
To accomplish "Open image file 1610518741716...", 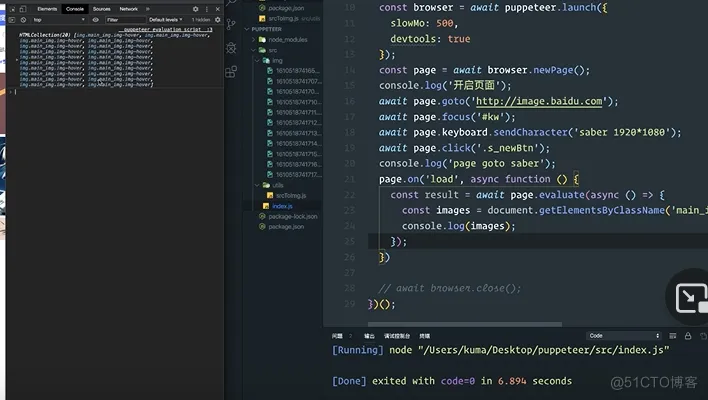I will (298, 164).
